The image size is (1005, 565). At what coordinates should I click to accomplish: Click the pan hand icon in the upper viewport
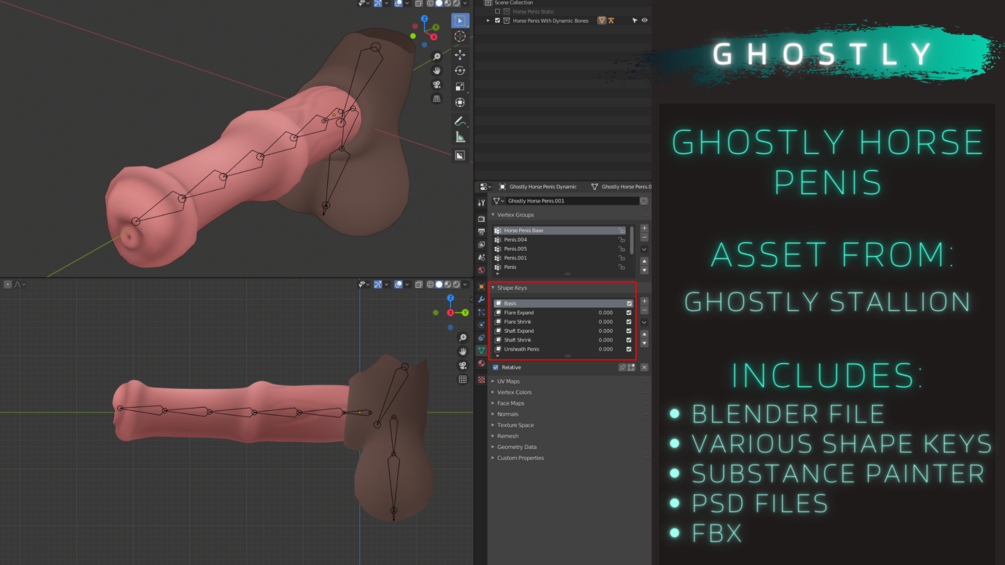pyautogui.click(x=436, y=70)
